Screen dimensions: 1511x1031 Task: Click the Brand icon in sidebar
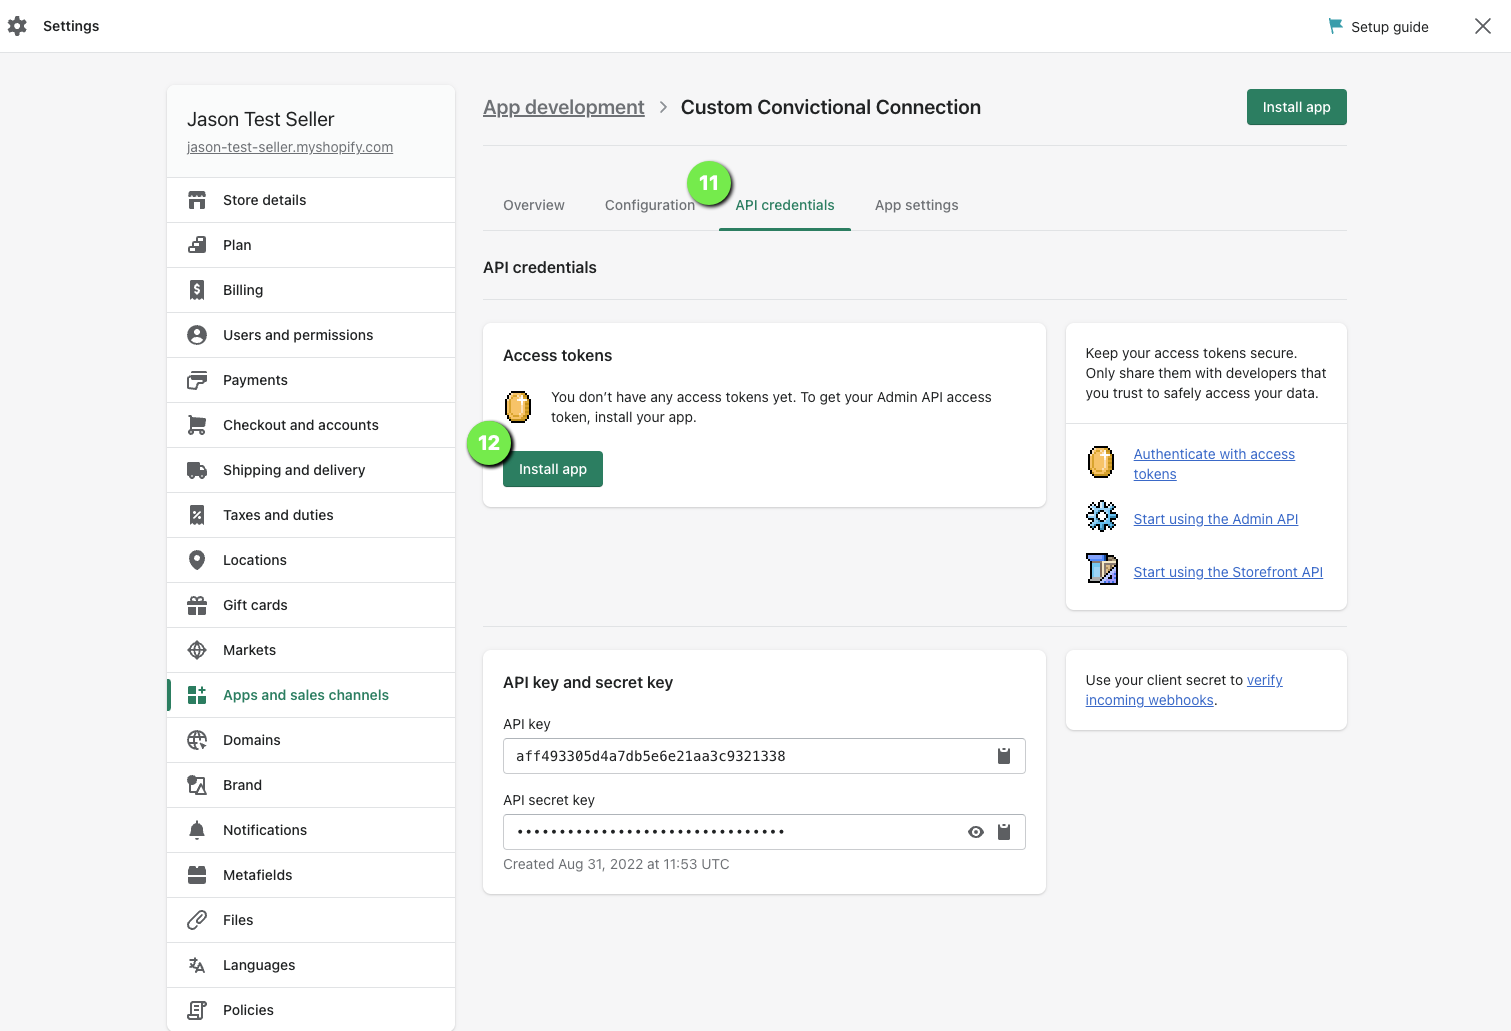197,785
